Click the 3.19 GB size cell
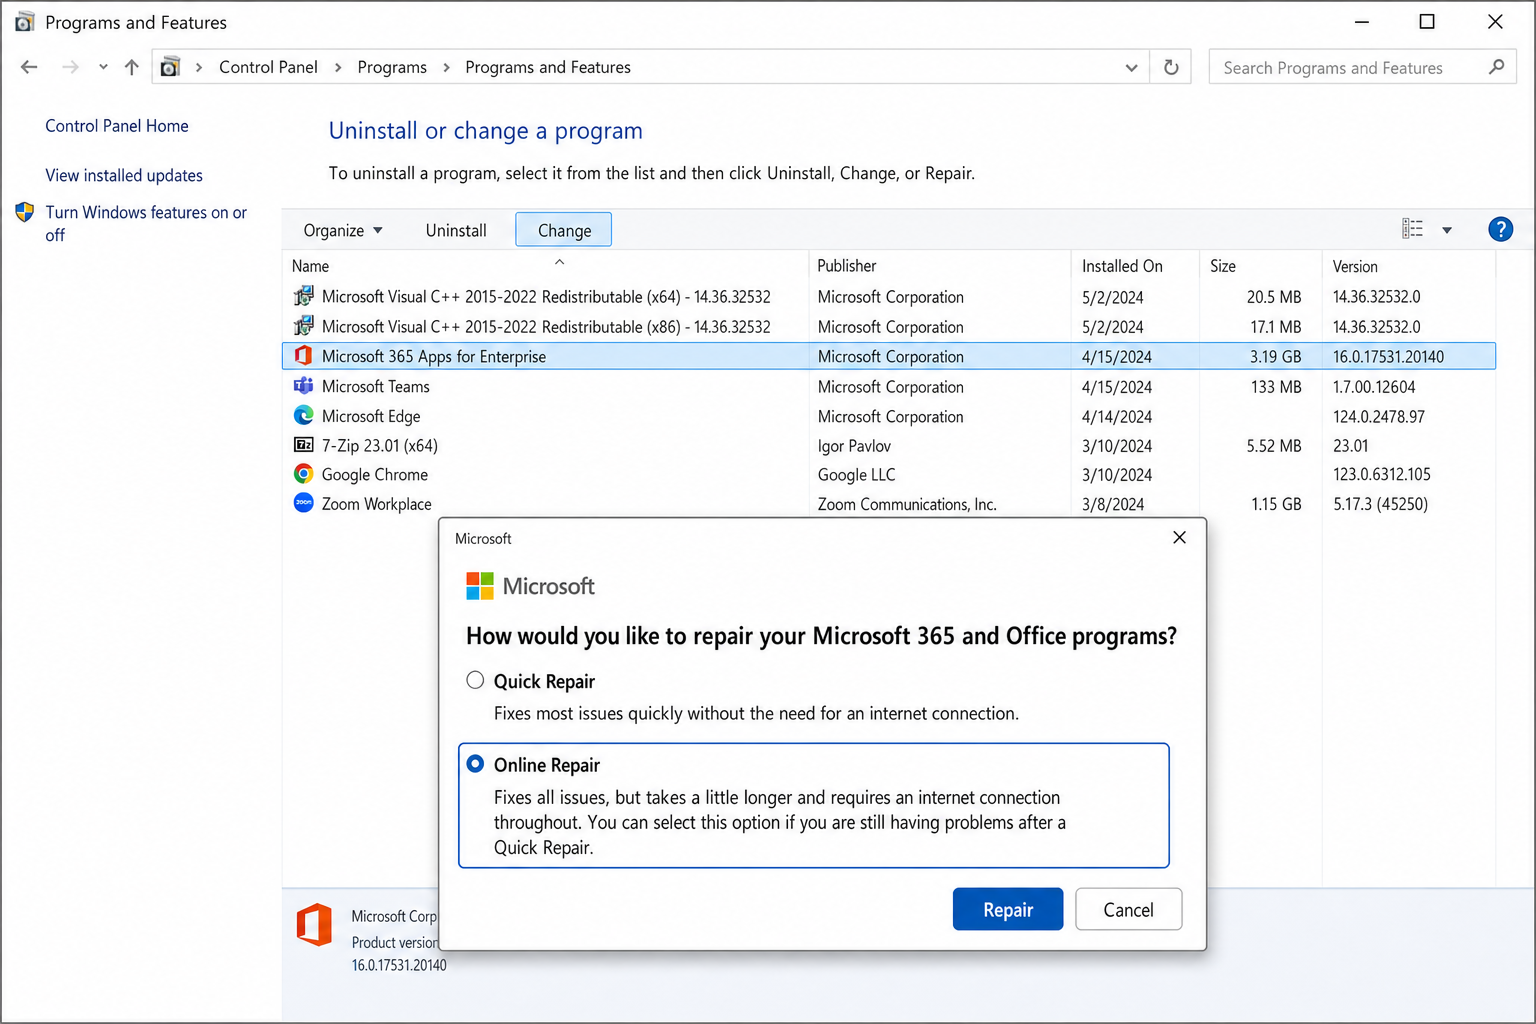Image resolution: width=1536 pixels, height=1024 pixels. tap(1275, 356)
